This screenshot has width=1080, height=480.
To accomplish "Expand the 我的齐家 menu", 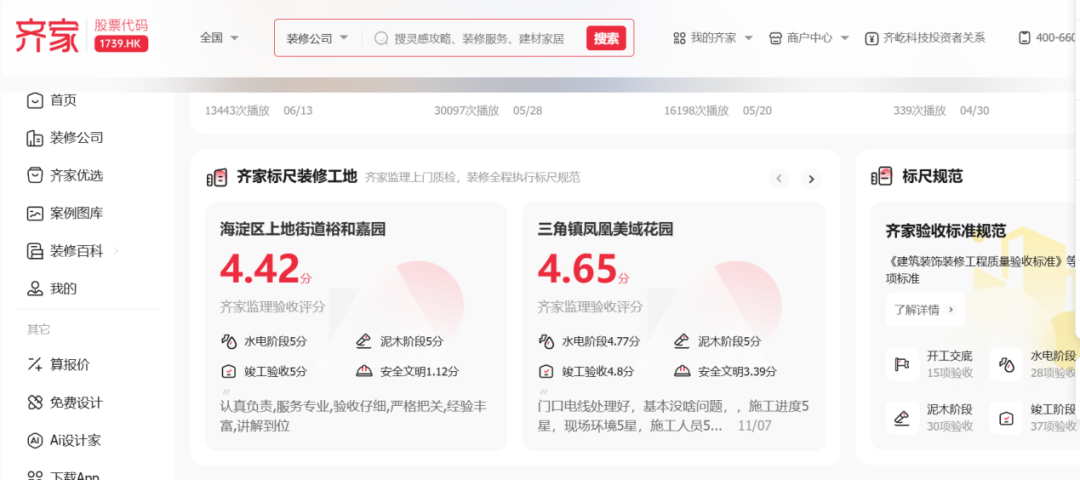I will click(712, 38).
